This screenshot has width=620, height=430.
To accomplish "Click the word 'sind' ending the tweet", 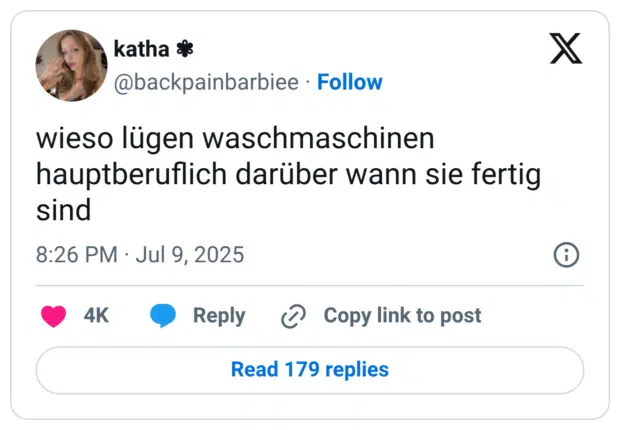I will (63, 211).
